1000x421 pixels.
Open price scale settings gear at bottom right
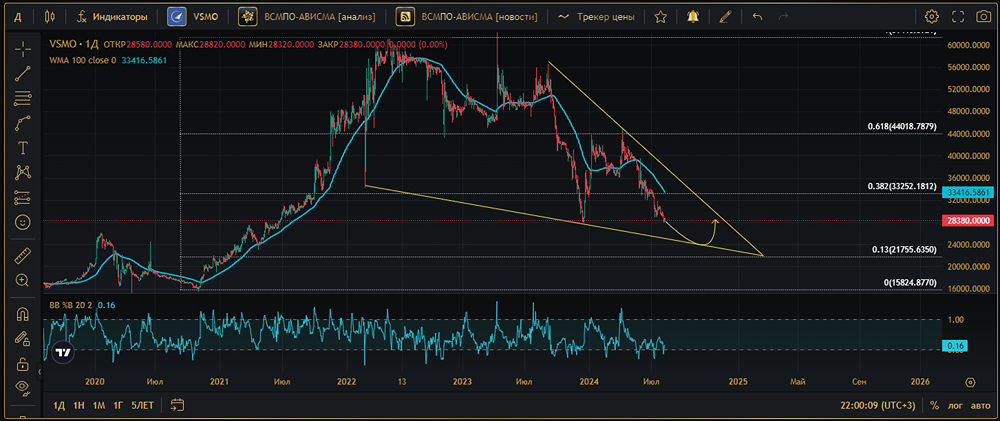pos(970,382)
